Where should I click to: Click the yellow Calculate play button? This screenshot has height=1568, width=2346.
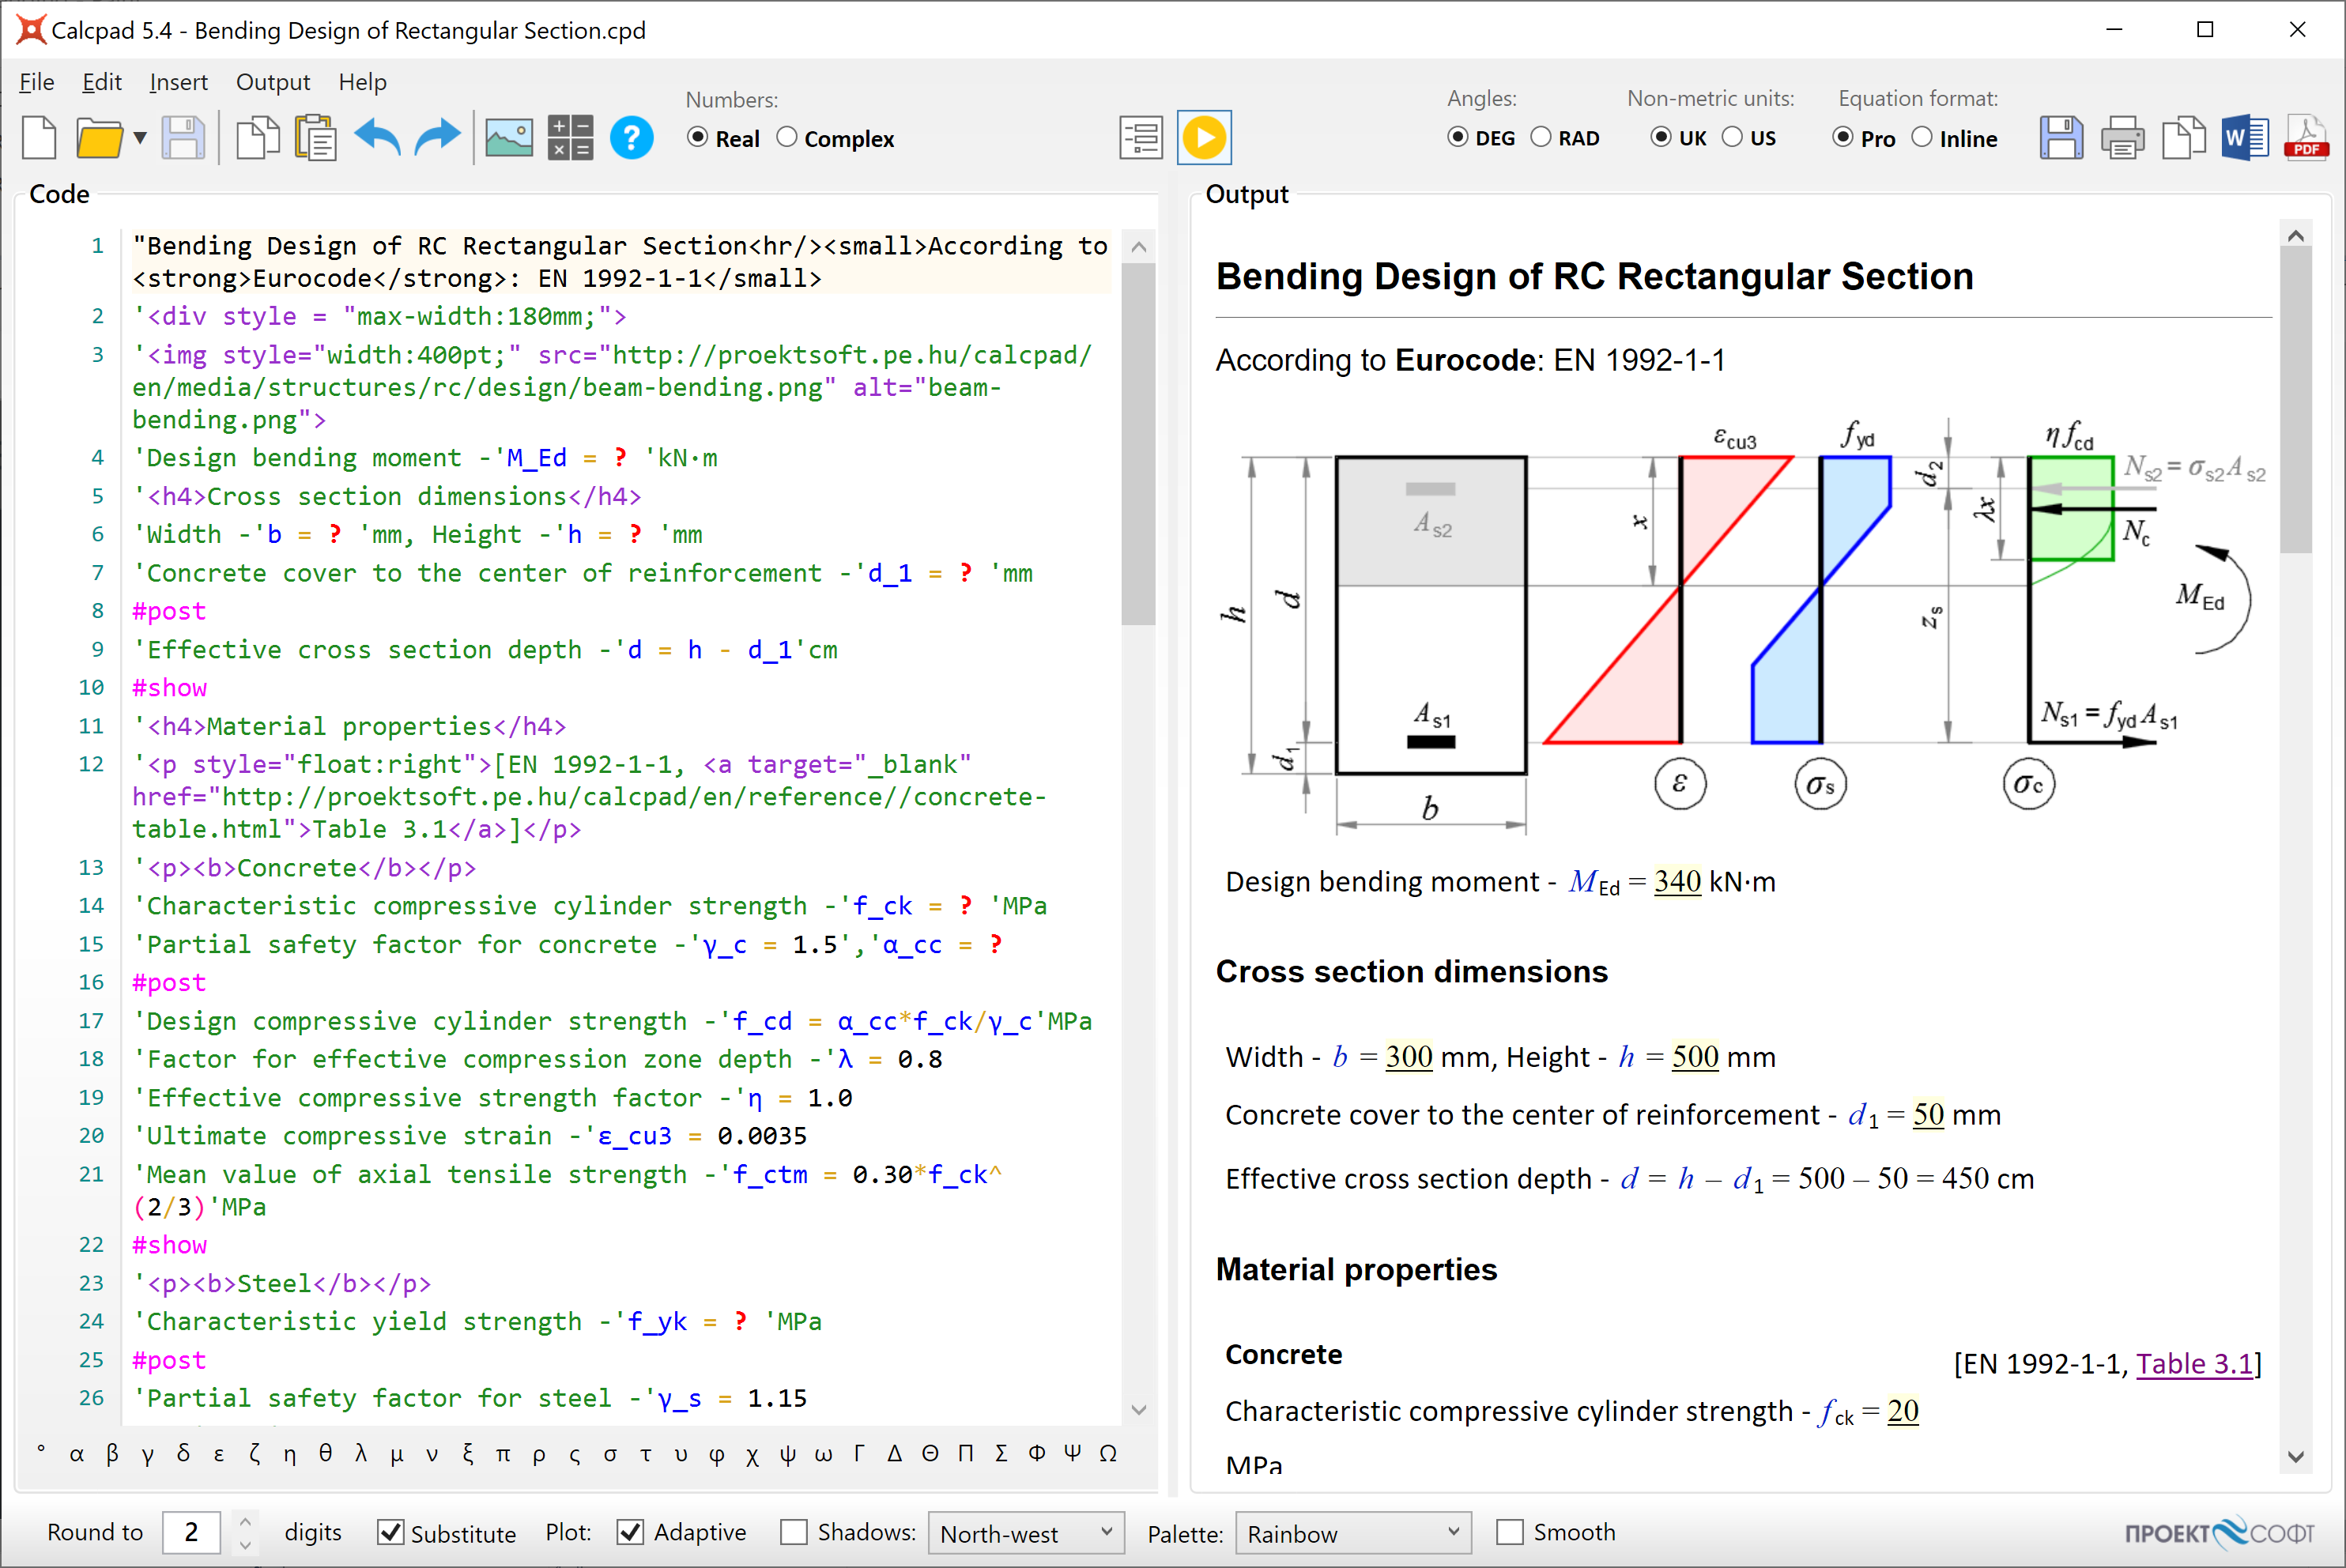coord(1204,138)
